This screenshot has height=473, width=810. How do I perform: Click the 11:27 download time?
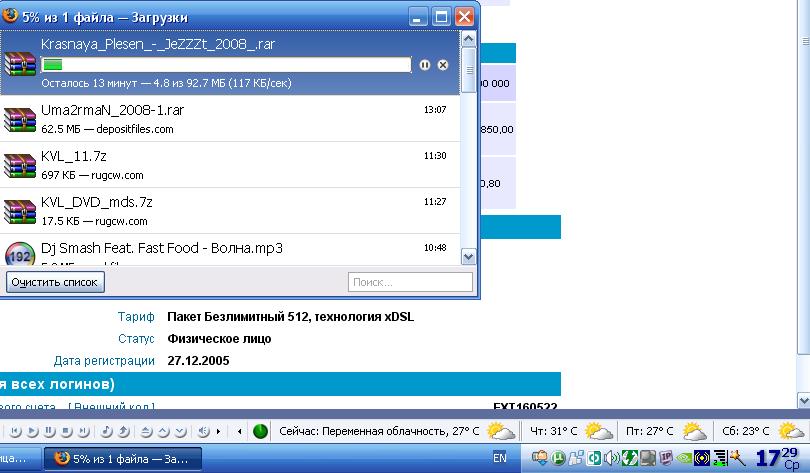click(x=435, y=201)
